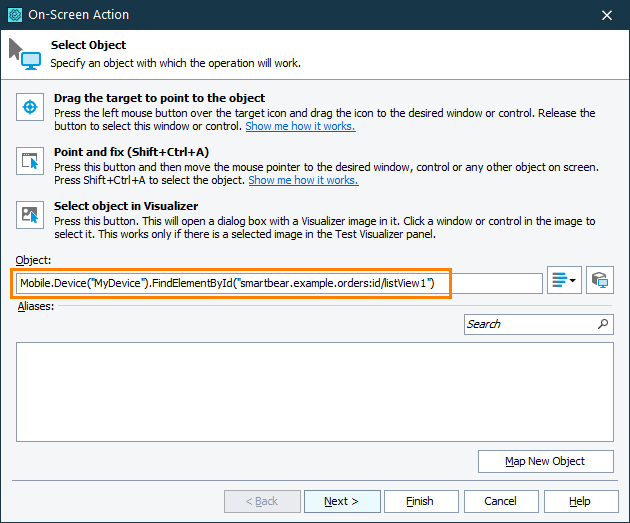Open the dropdown button beside the Object field
This screenshot has height=523, width=630.
[x=565, y=282]
